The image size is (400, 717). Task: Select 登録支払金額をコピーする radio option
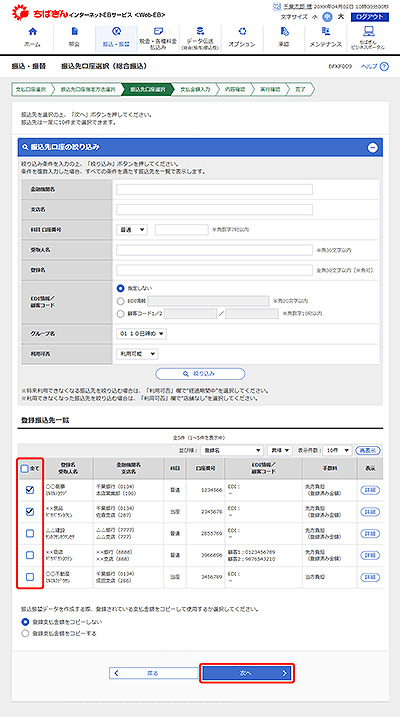[25, 633]
